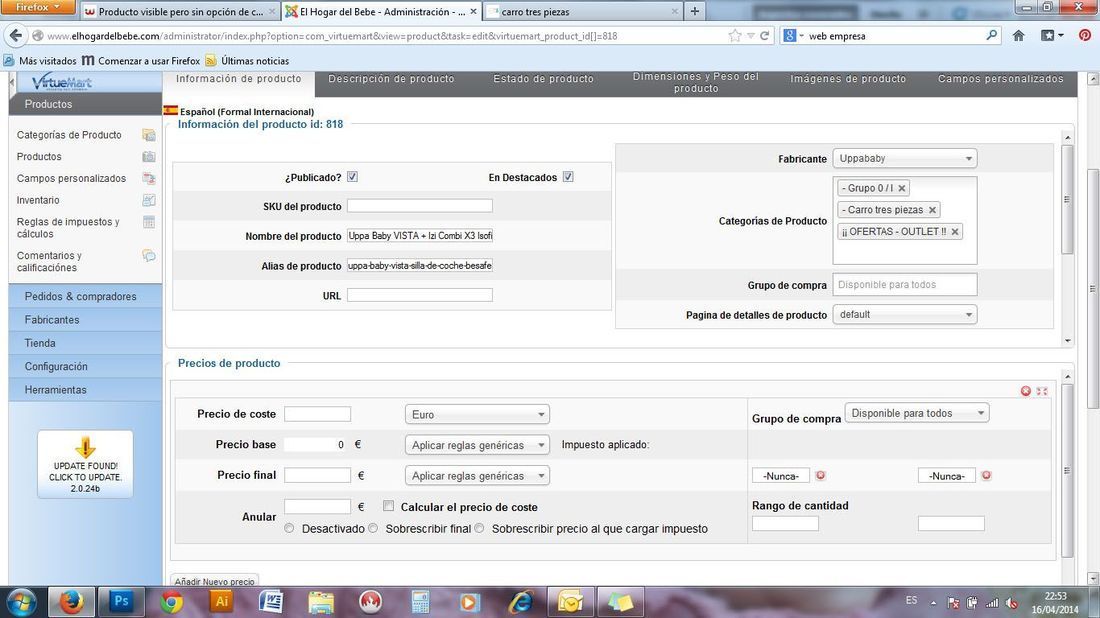
Task: Expand the Configuración menu section
Action: (x=86, y=366)
